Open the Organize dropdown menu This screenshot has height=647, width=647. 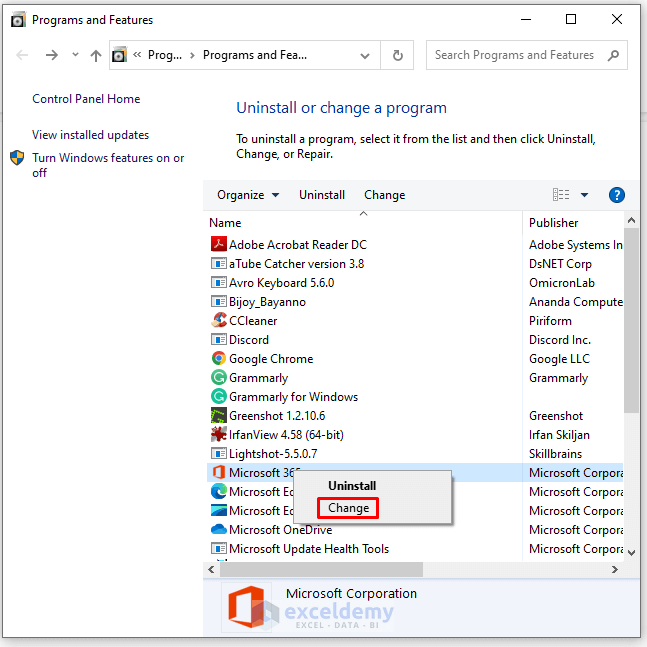click(x=248, y=195)
